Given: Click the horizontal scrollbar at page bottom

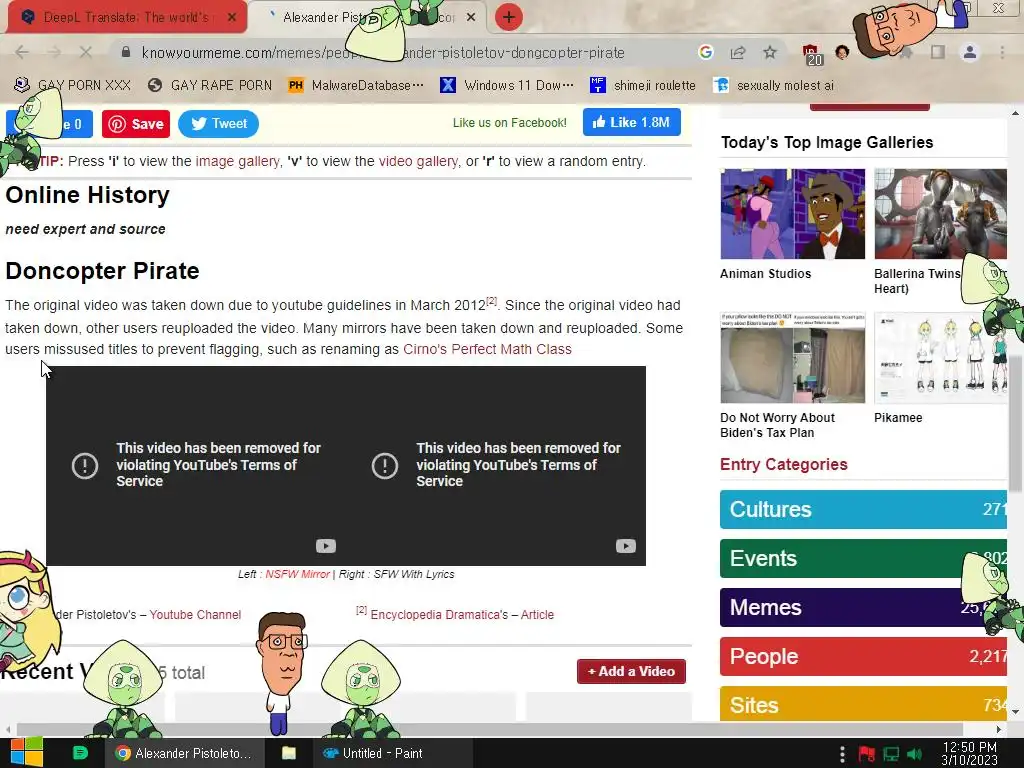Looking at the screenshot, I should [490, 729].
